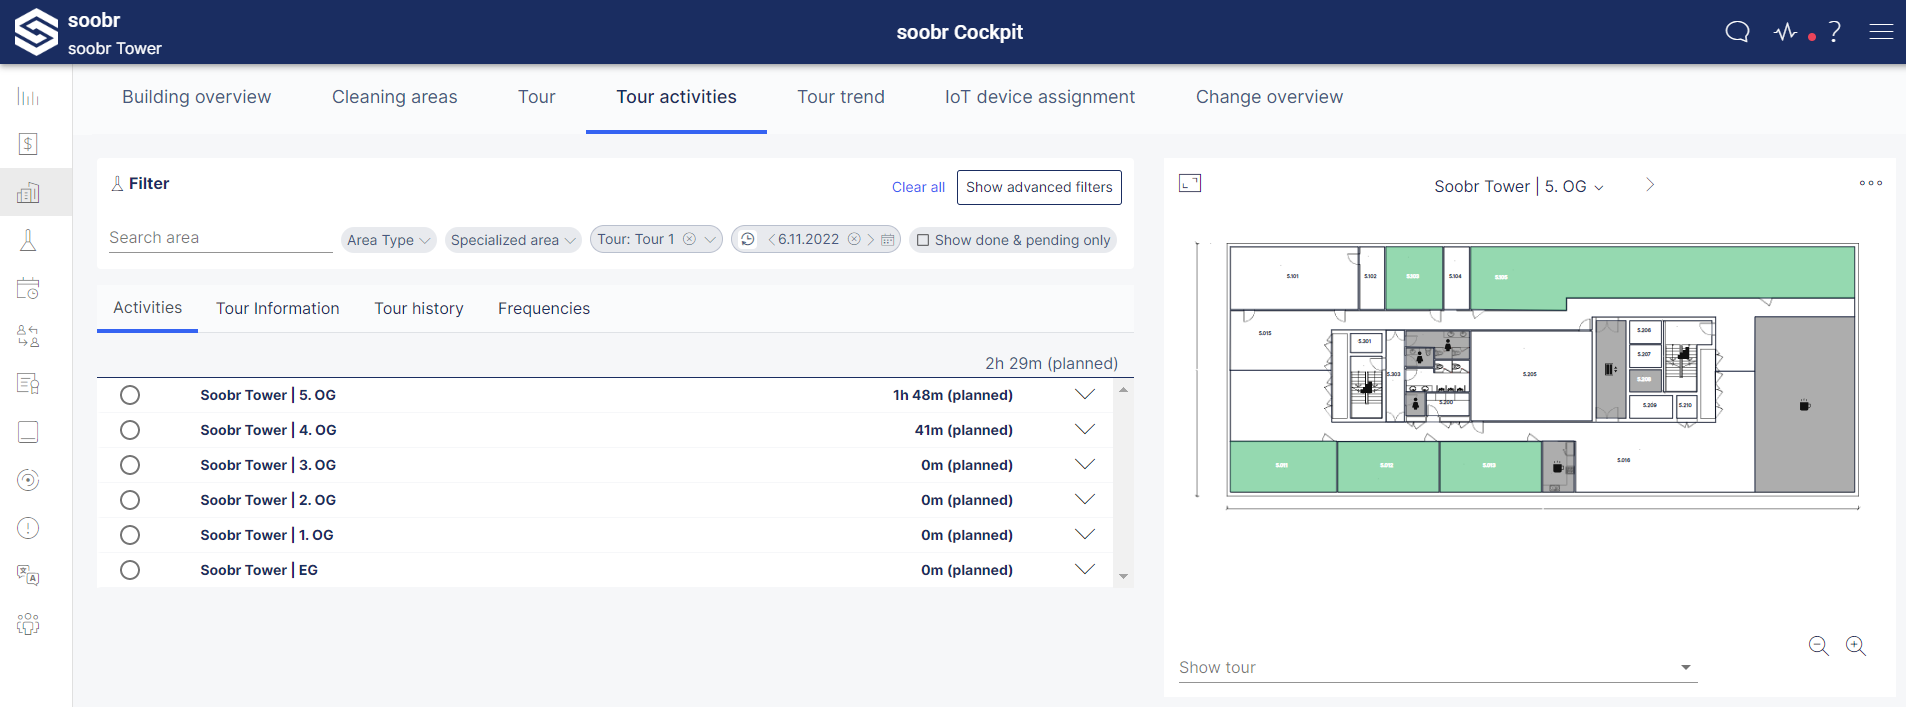Open the bar chart dashboard sidebar icon
This screenshot has height=707, width=1906.
28,96
